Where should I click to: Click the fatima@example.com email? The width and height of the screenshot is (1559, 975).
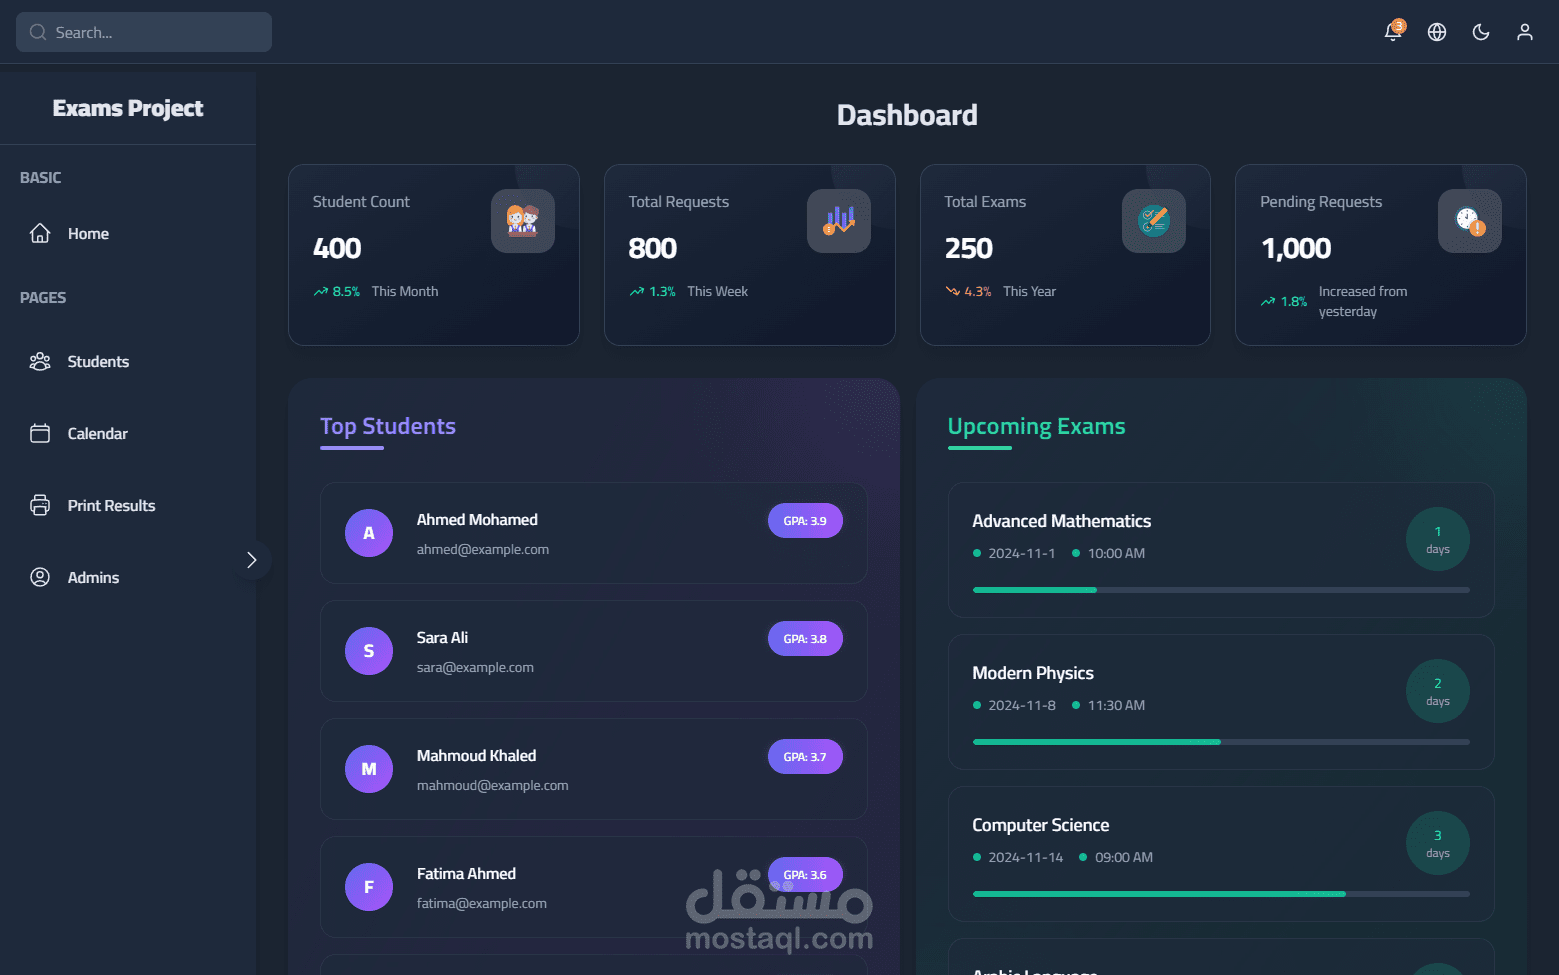(x=482, y=903)
